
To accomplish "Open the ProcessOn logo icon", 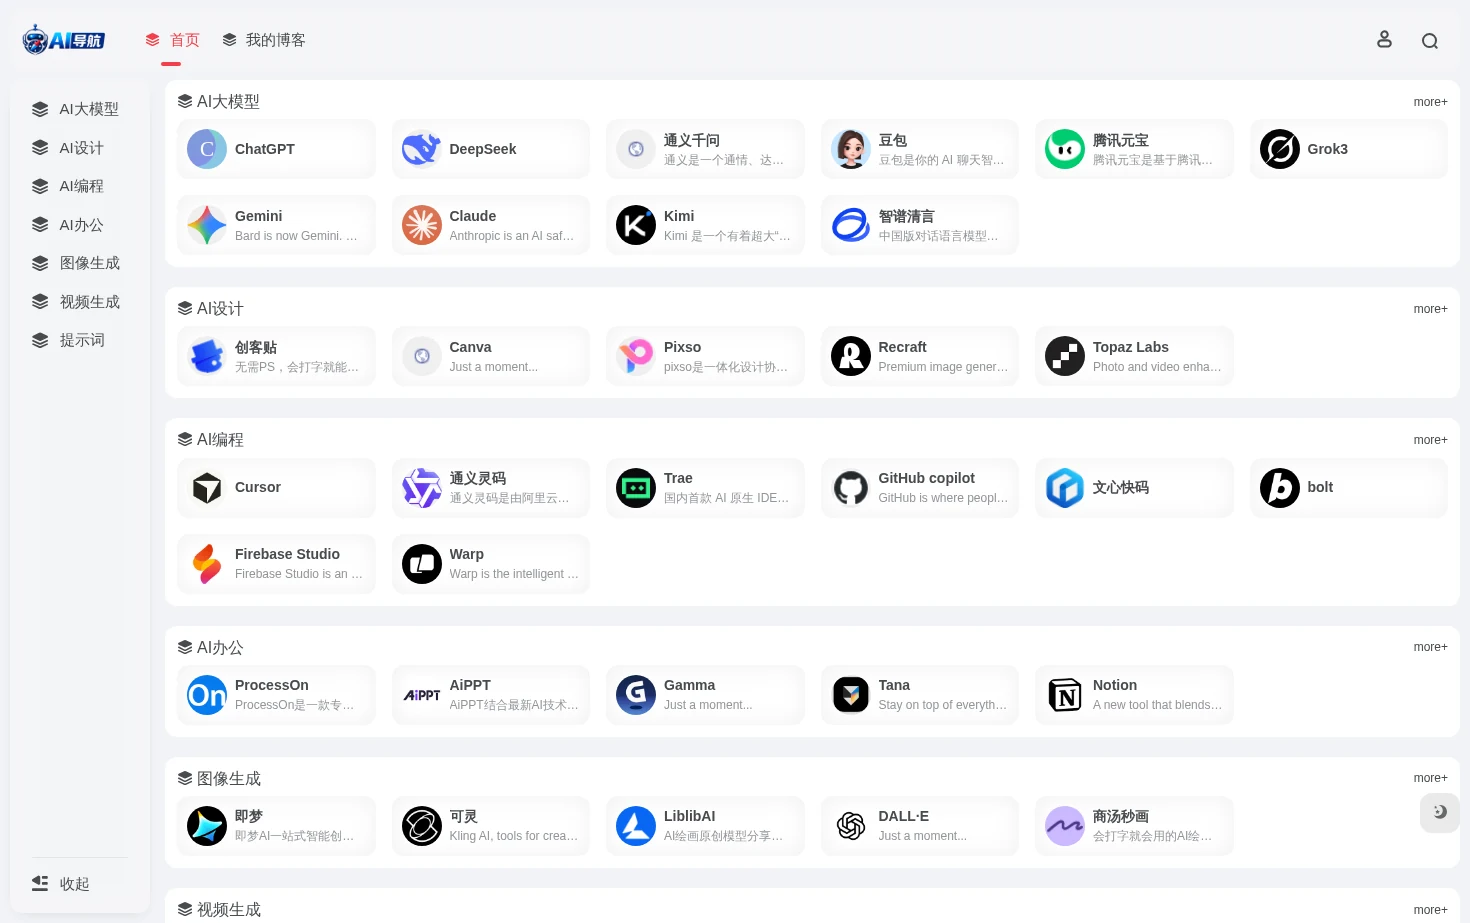I will (x=207, y=695).
